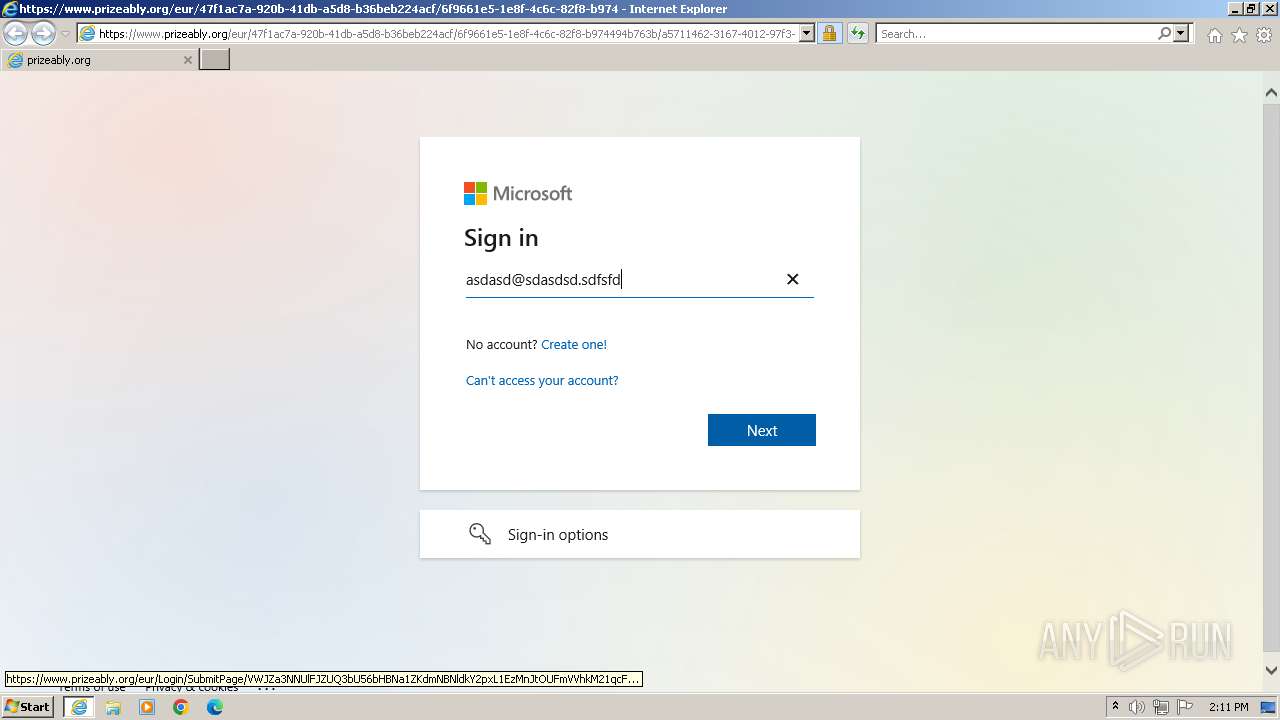Click the key icon beside Sign-in options
1280x720 pixels.
coord(480,534)
